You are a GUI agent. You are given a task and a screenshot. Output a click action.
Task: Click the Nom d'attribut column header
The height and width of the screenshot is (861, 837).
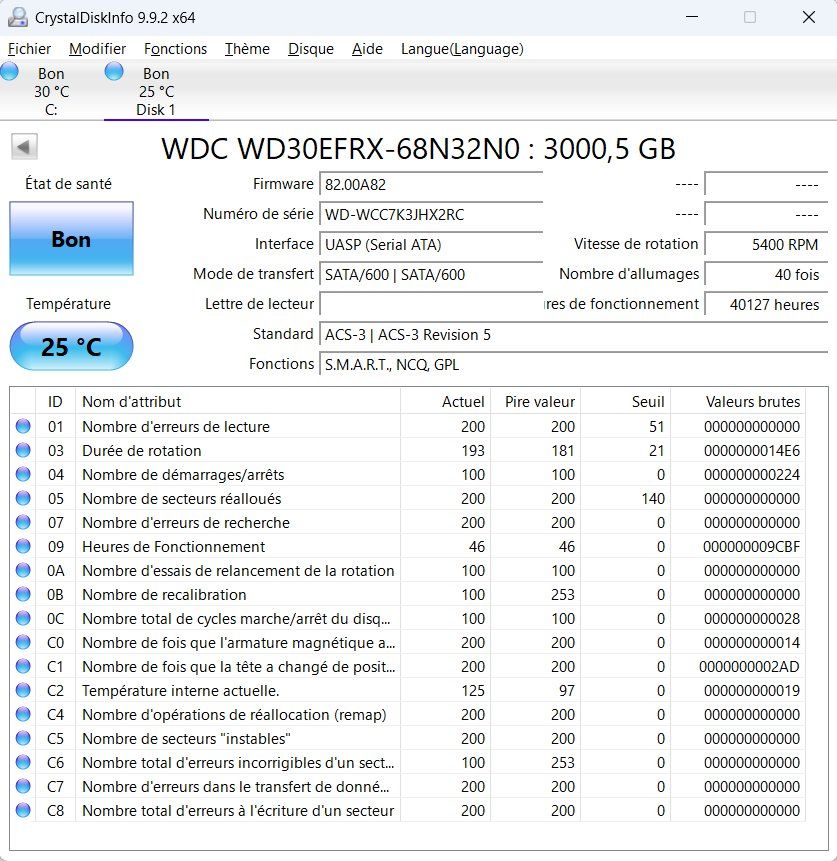coord(238,401)
